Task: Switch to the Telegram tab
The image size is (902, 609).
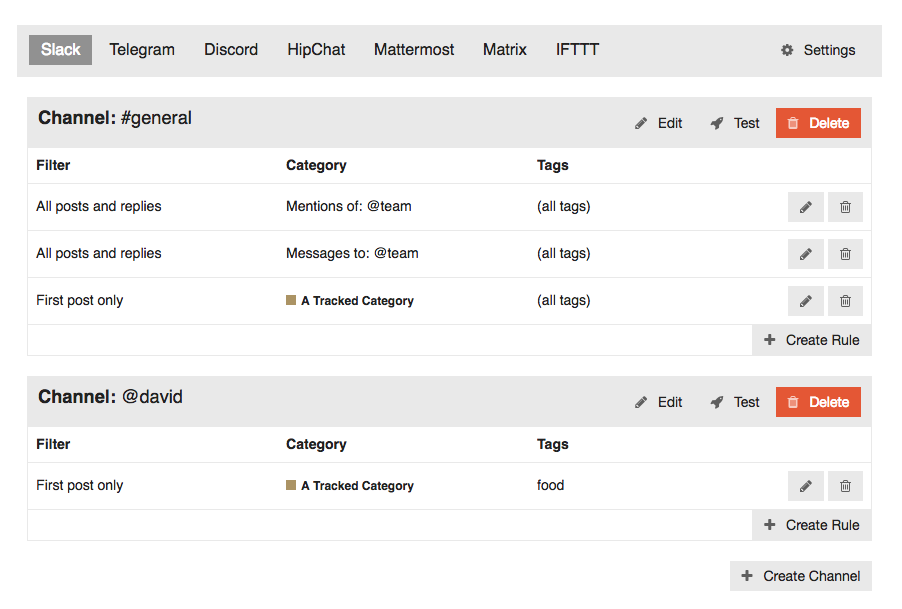Action: (142, 50)
